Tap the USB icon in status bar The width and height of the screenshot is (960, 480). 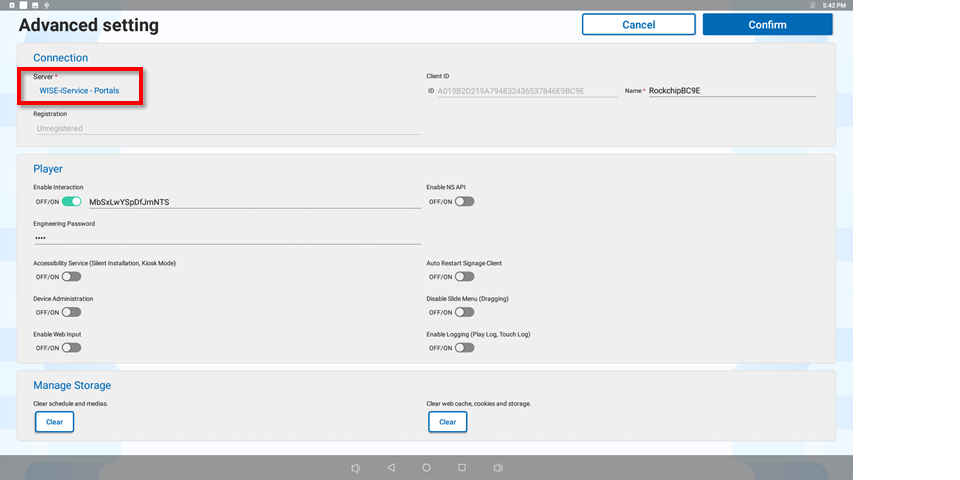point(49,5)
